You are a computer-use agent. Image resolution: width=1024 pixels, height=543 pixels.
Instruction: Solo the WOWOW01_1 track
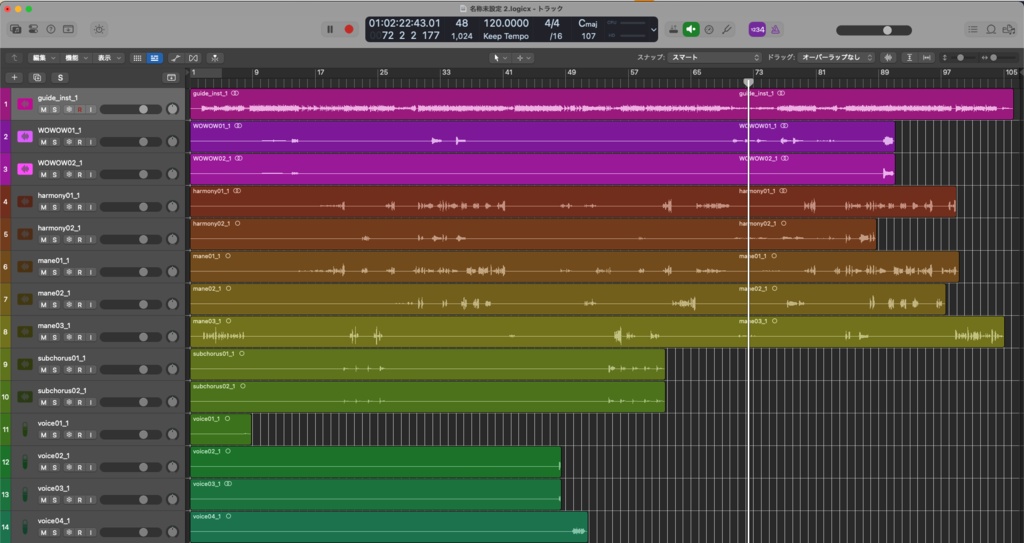coord(55,142)
